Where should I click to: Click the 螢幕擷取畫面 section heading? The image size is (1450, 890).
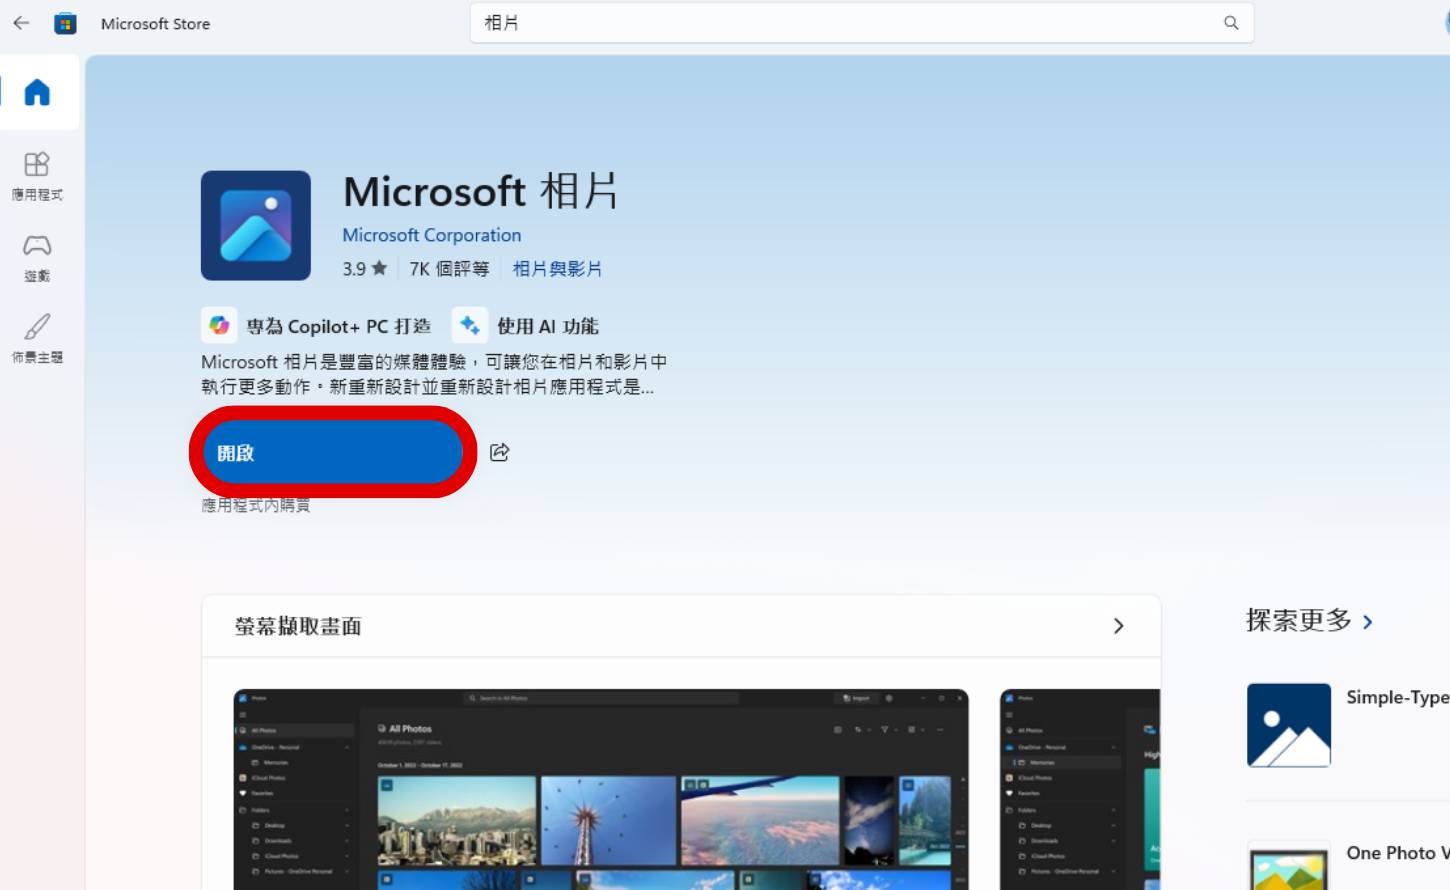[x=298, y=626]
